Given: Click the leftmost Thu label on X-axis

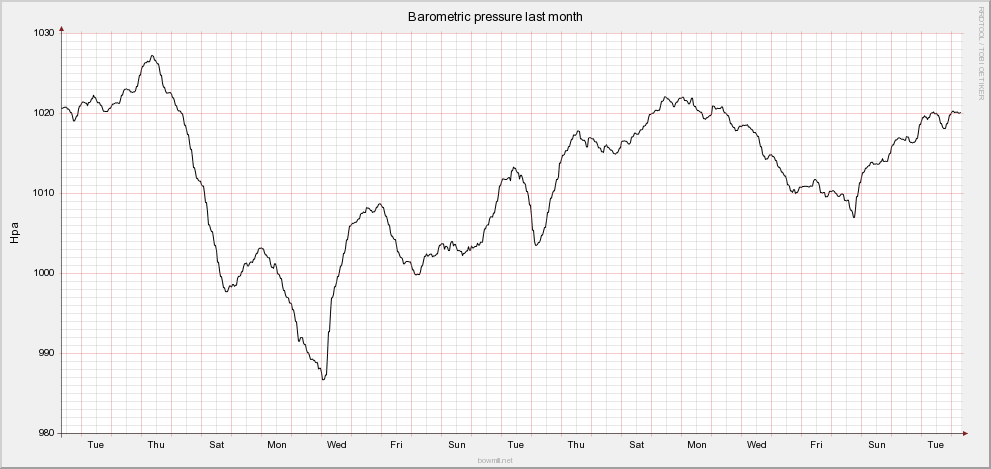Looking at the screenshot, I should pyautogui.click(x=156, y=444).
